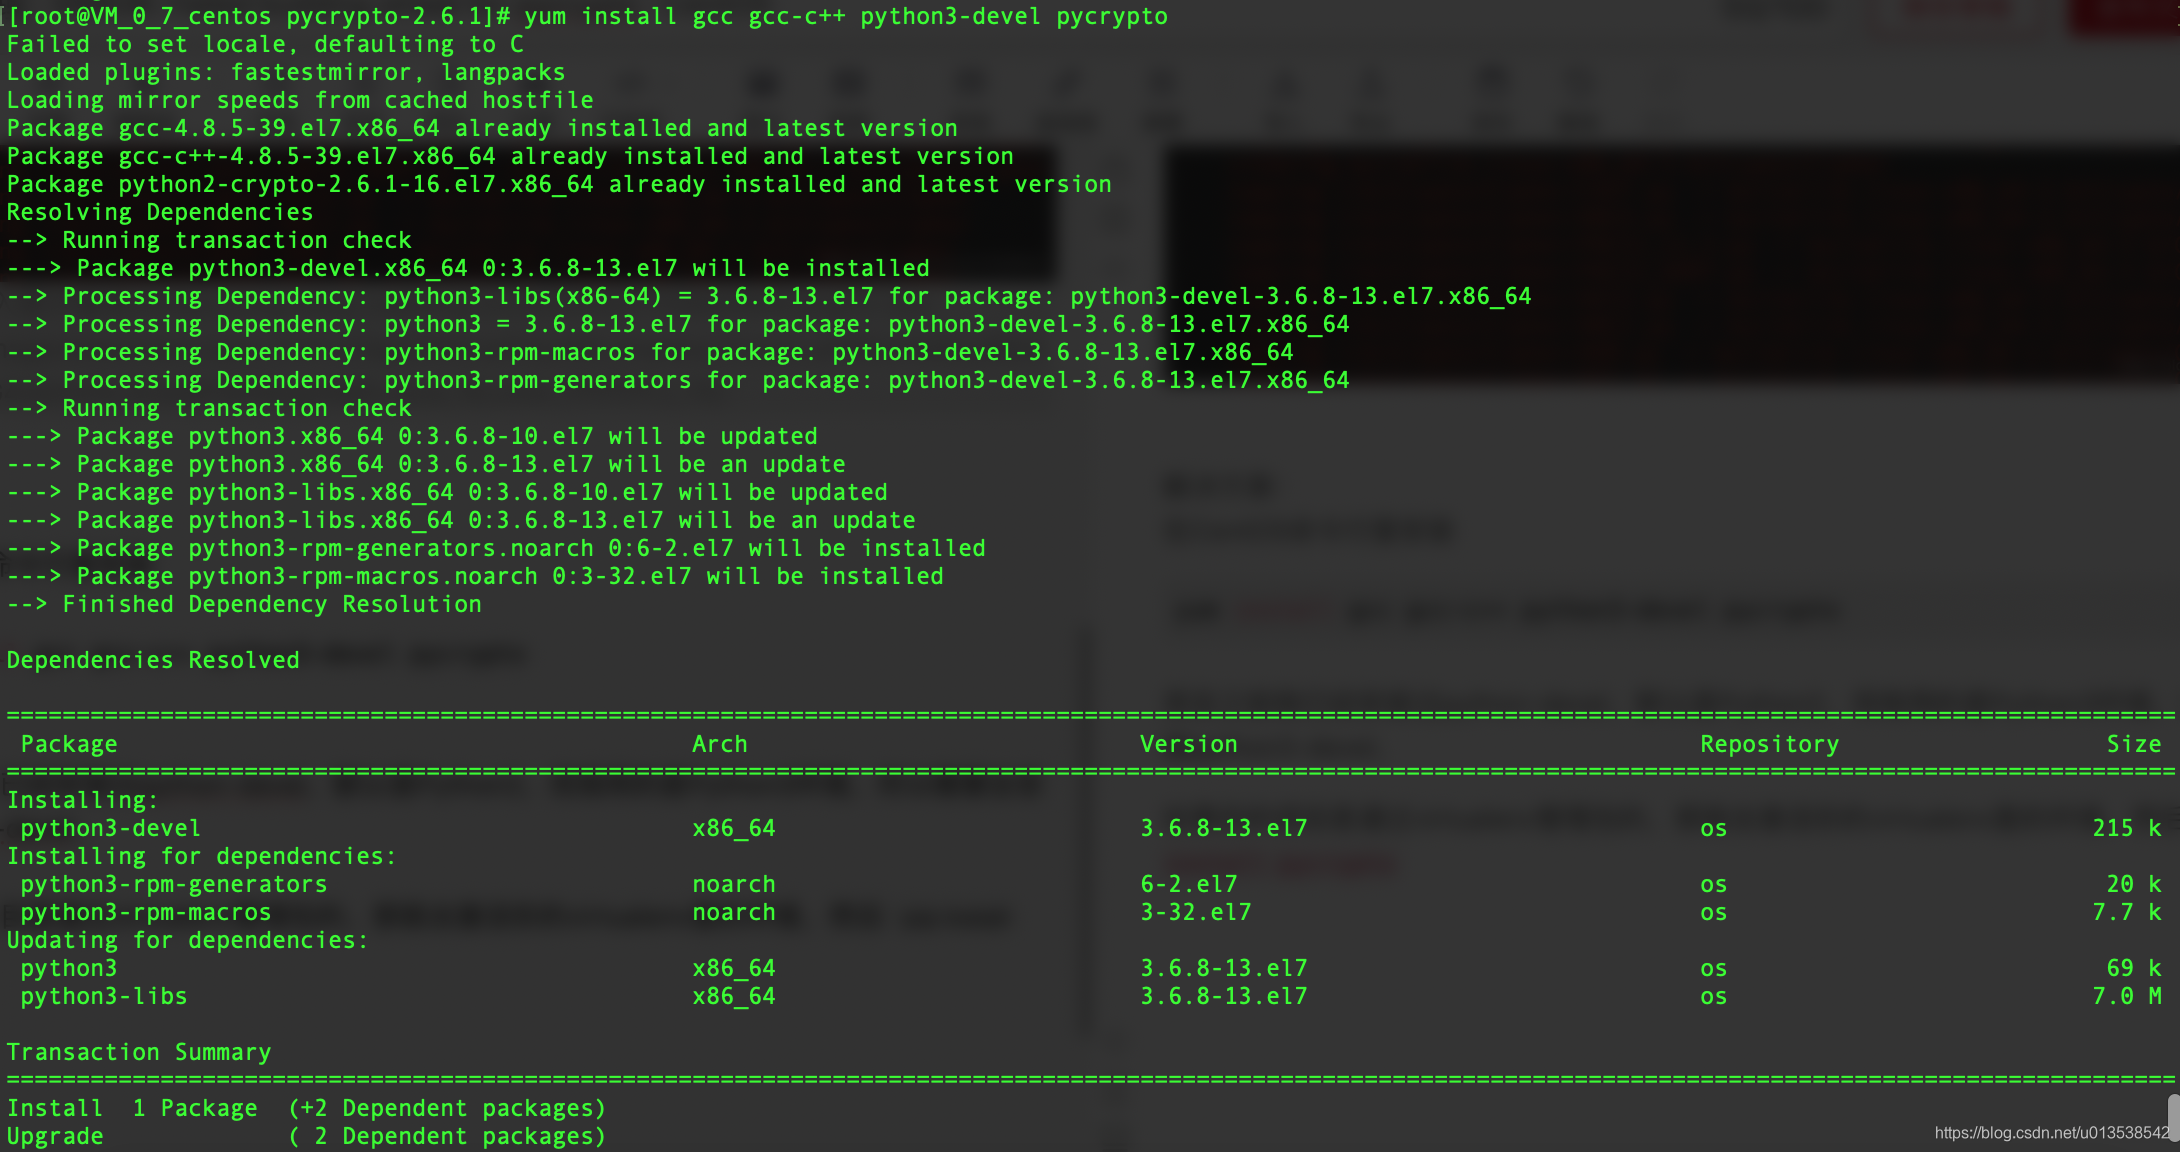The image size is (2180, 1152).
Task: Select python3-devel row in package table
Action: click(x=110, y=829)
